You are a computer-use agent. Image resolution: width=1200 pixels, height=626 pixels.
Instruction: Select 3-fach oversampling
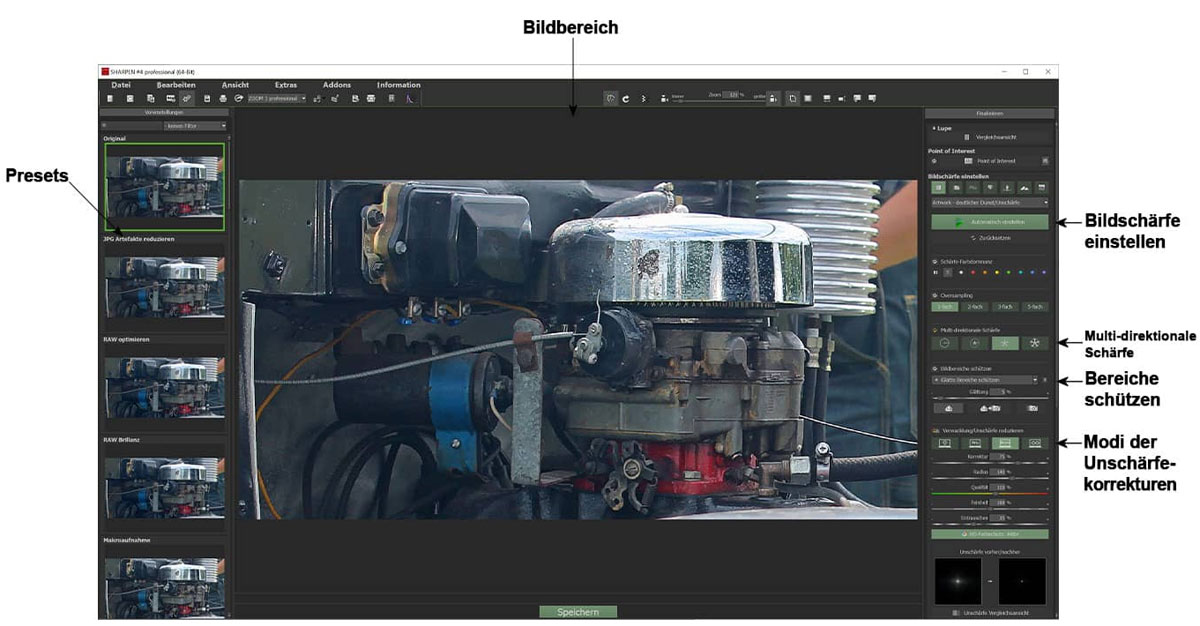(x=1005, y=307)
